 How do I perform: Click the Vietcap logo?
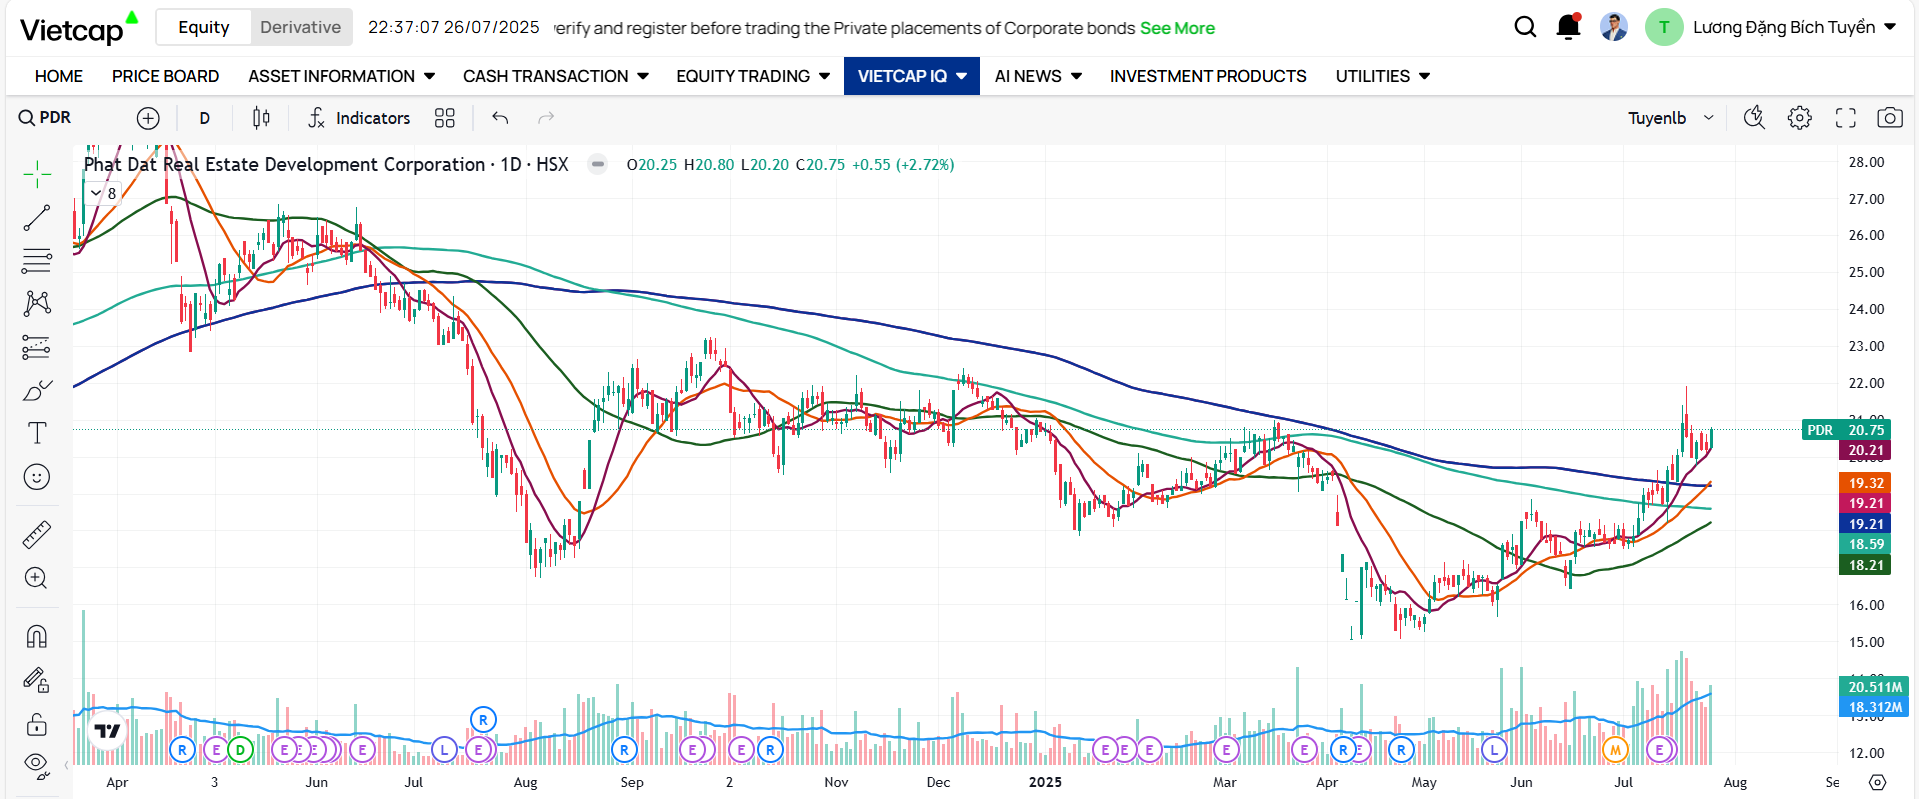79,28
